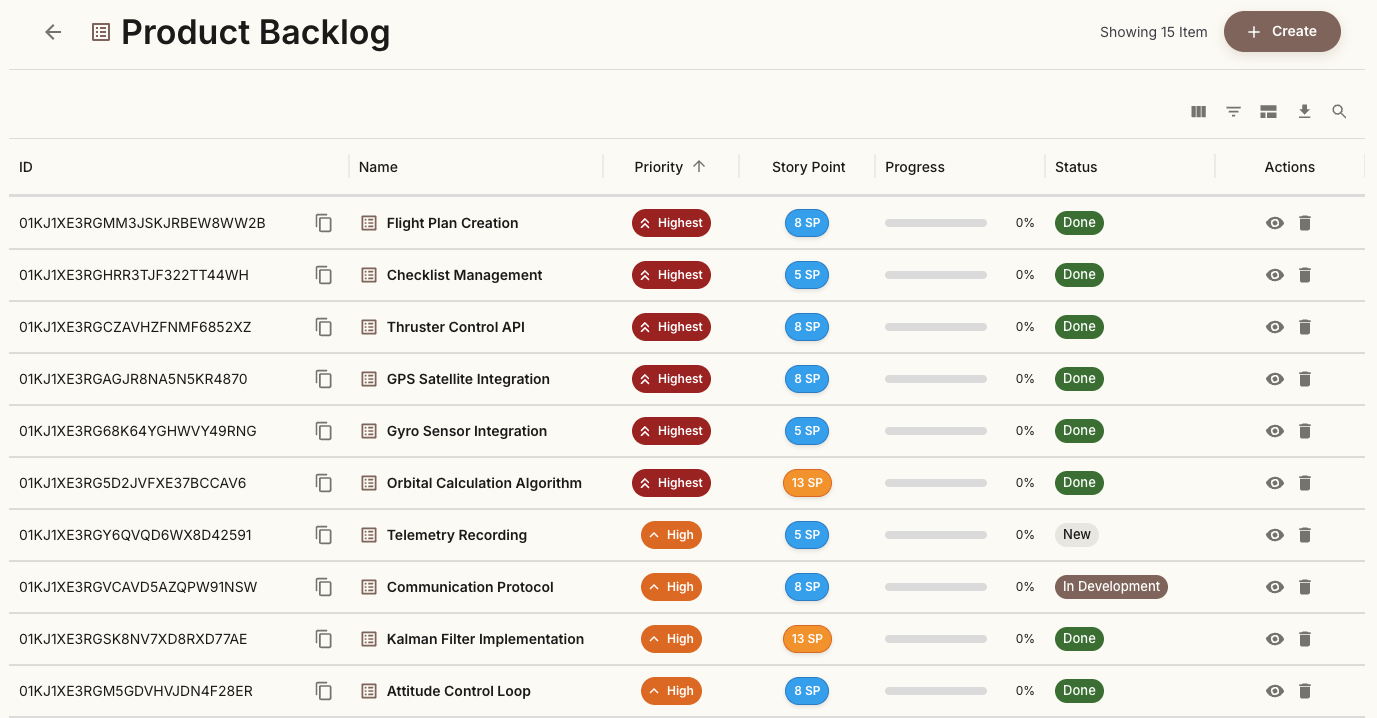Delete the Attitude Control Loop item
The image size is (1377, 718).
(x=1305, y=691)
